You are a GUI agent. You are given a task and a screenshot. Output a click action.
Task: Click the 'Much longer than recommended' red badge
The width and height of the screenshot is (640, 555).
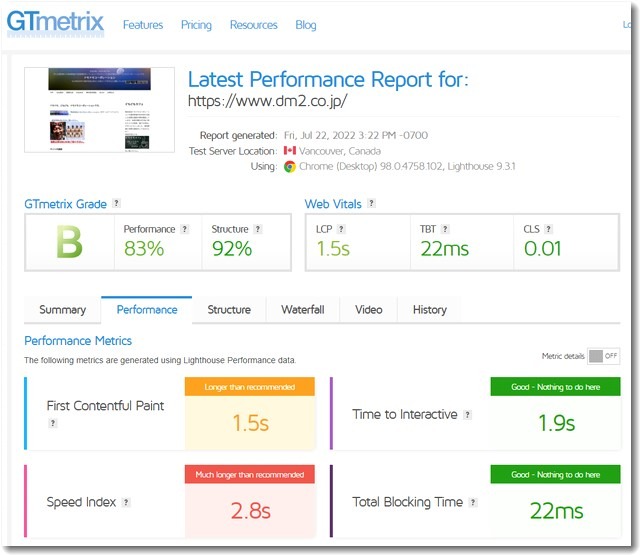point(250,475)
